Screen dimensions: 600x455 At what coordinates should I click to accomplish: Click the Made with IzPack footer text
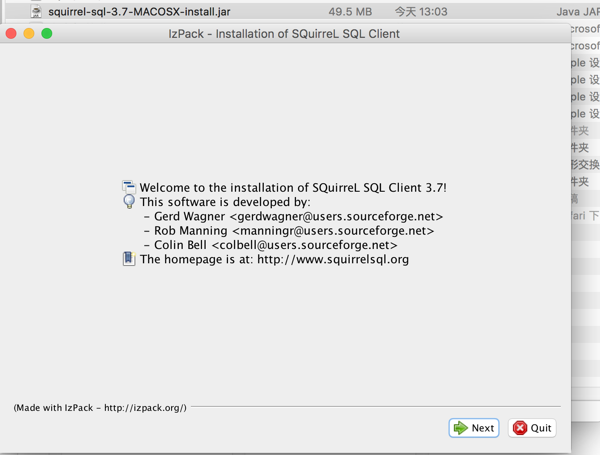point(100,408)
